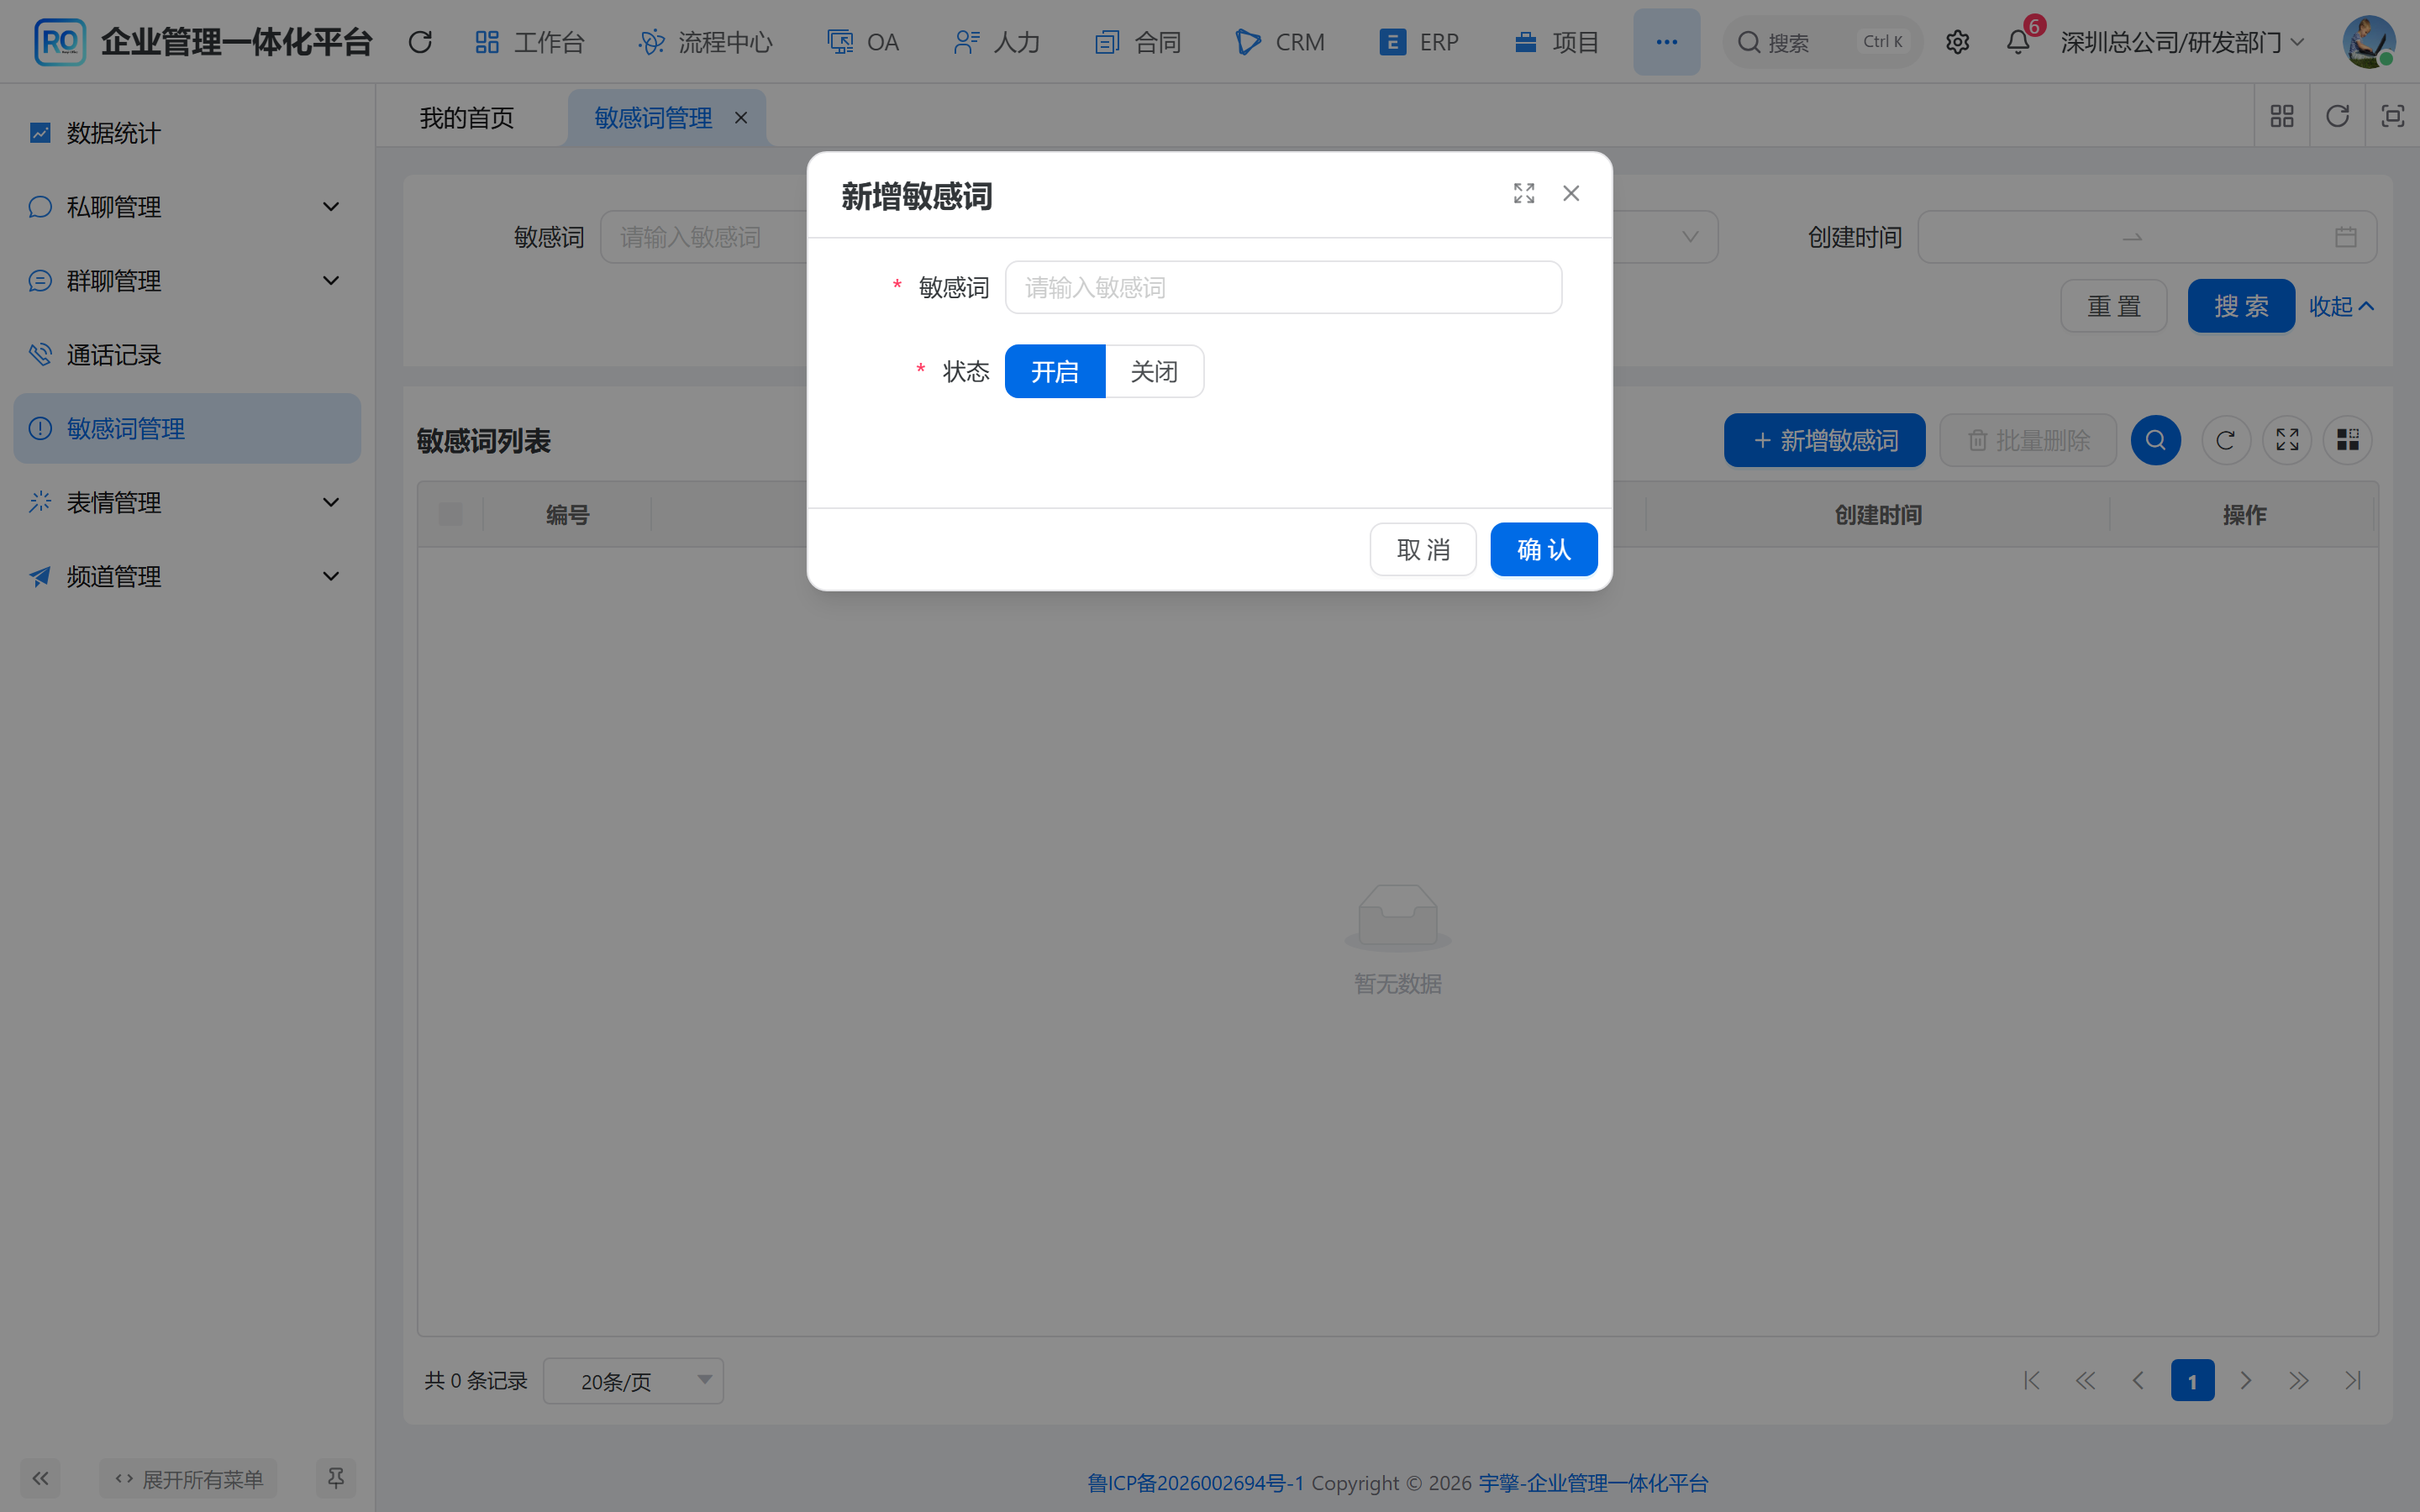Open the 深圳总公司/研发部门 department dropdown

(x=2182, y=42)
